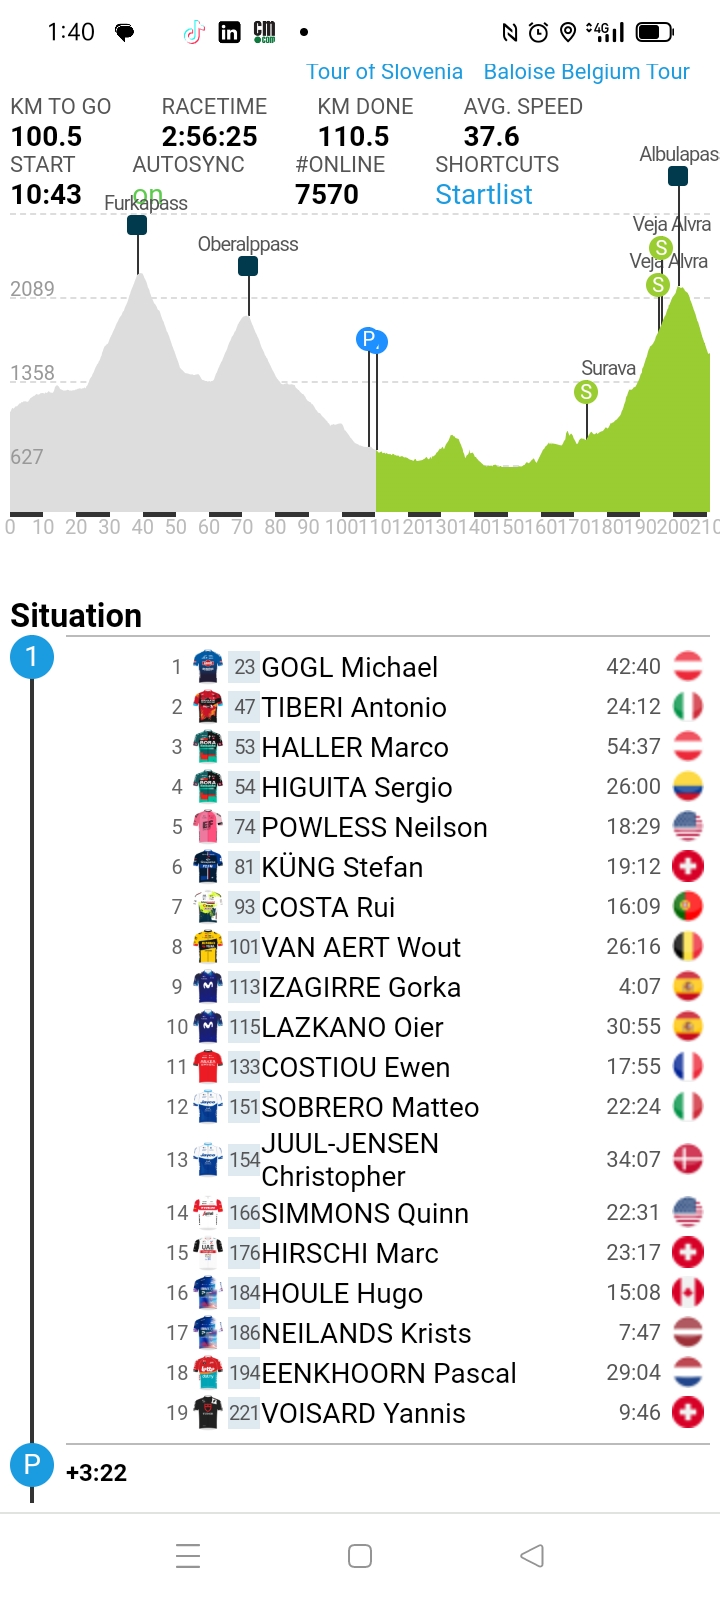The width and height of the screenshot is (720, 1600).
Task: Tap the jersey icon next to HIGUITA Sergio
Action: (x=207, y=787)
